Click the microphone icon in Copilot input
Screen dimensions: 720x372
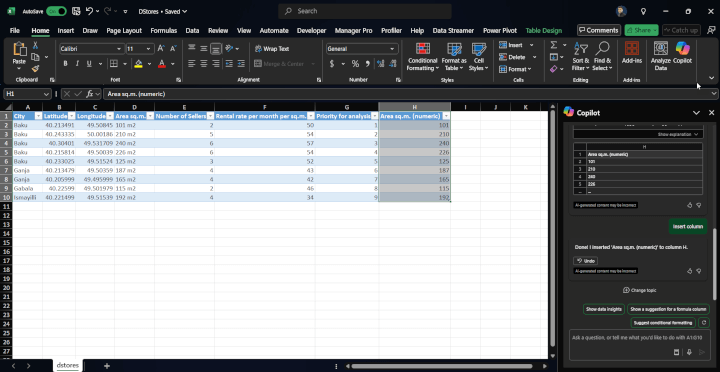(689, 352)
